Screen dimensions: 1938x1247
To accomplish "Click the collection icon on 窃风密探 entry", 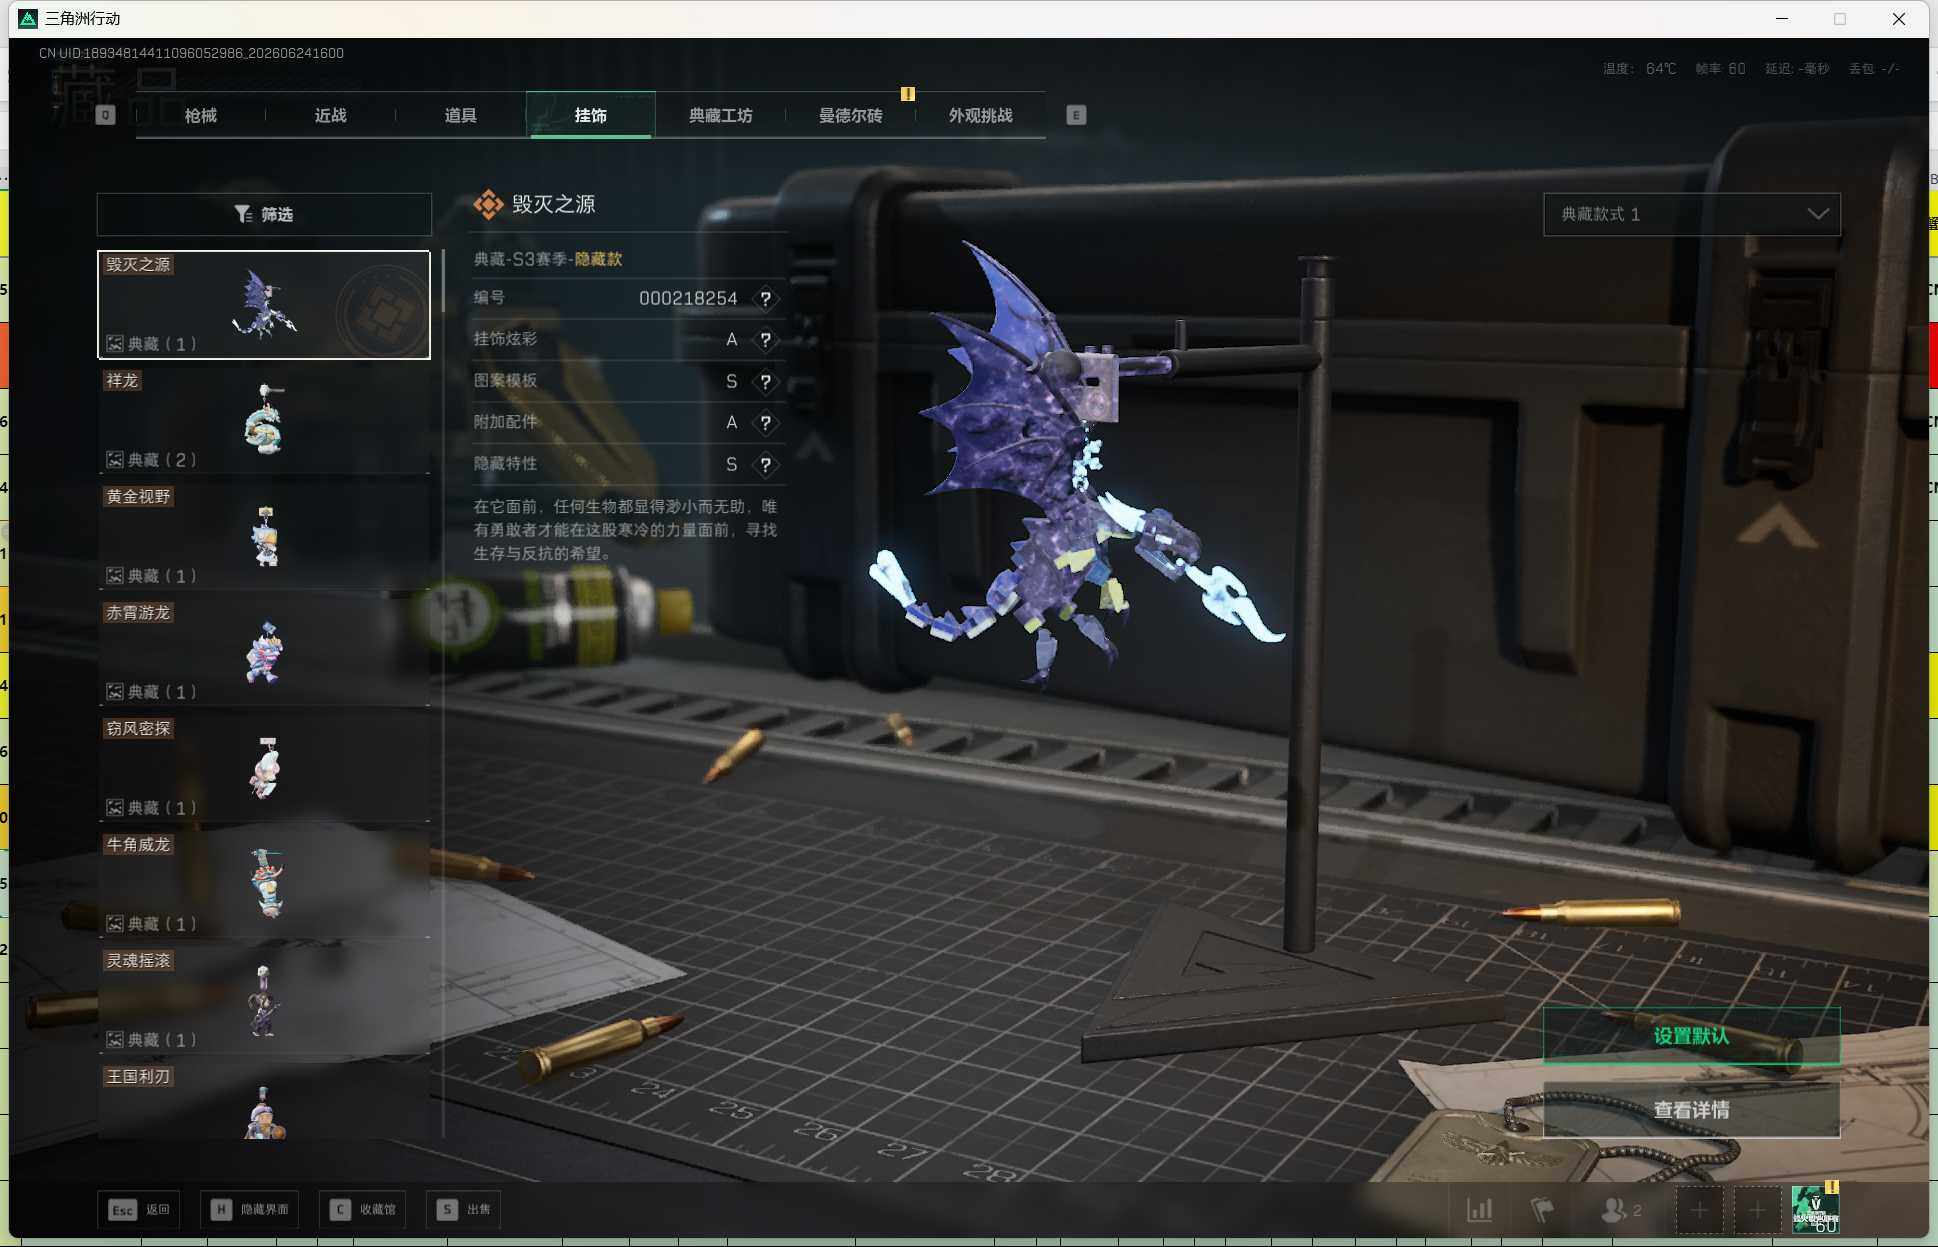I will [115, 808].
